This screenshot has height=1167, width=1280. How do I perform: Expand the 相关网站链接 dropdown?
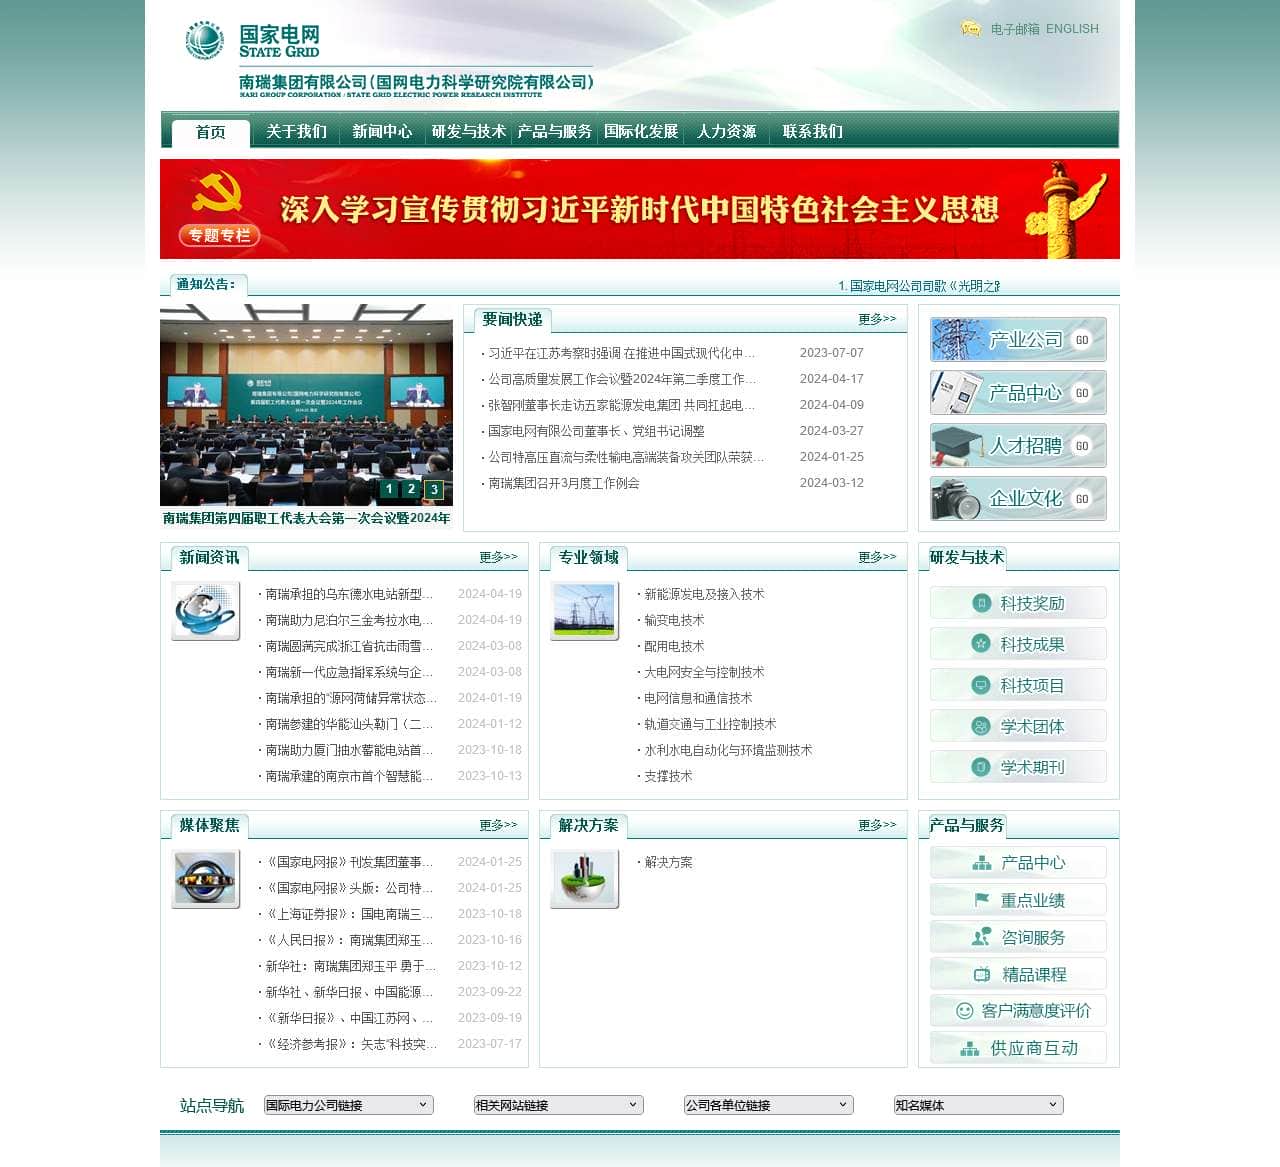click(x=558, y=1105)
